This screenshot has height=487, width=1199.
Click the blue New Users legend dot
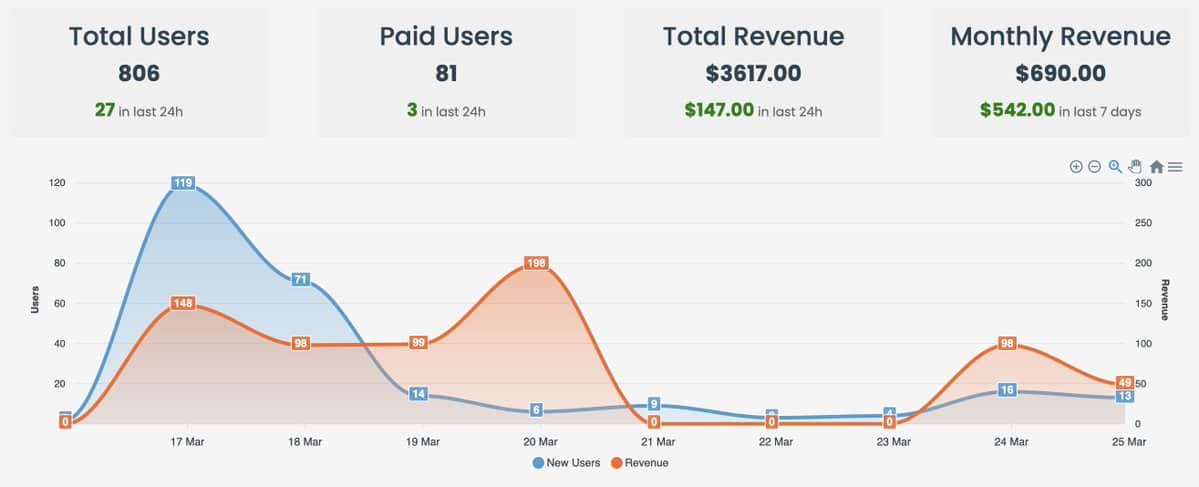[x=538, y=463]
